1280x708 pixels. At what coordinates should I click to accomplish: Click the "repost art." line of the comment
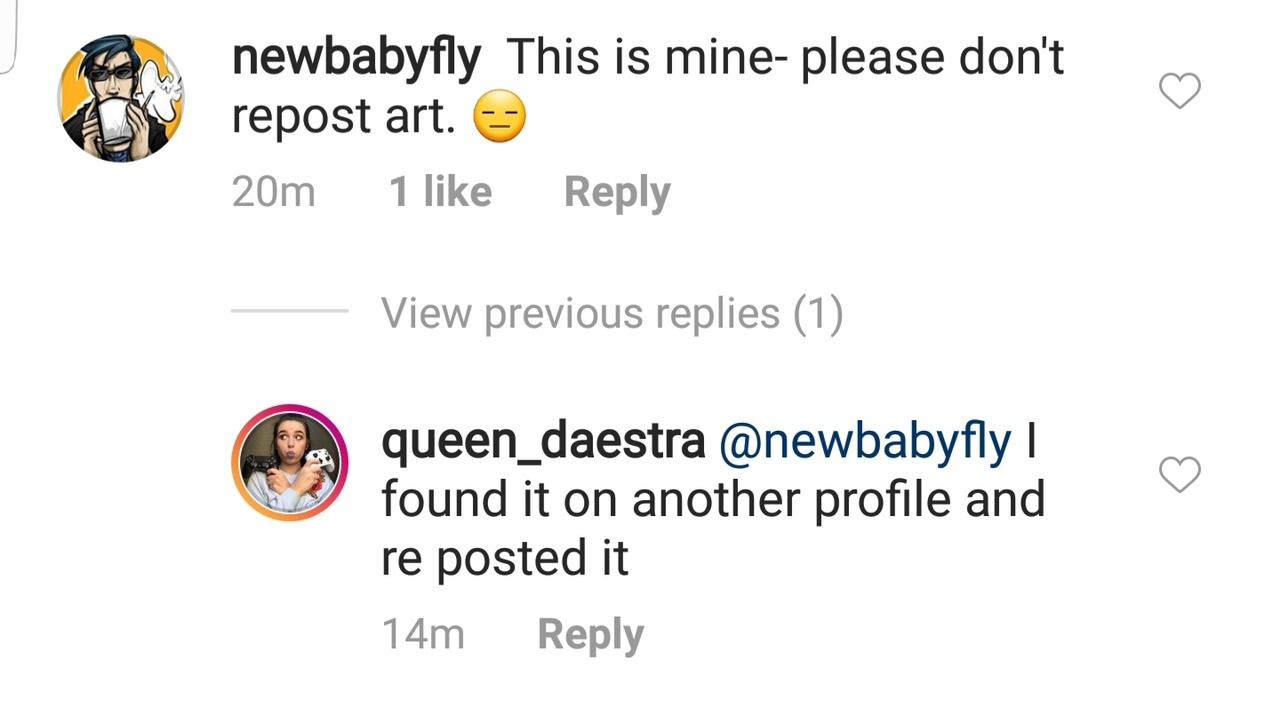343,118
